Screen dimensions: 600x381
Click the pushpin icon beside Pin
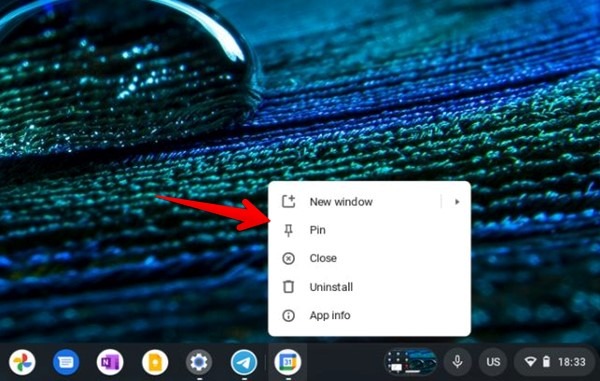click(289, 230)
